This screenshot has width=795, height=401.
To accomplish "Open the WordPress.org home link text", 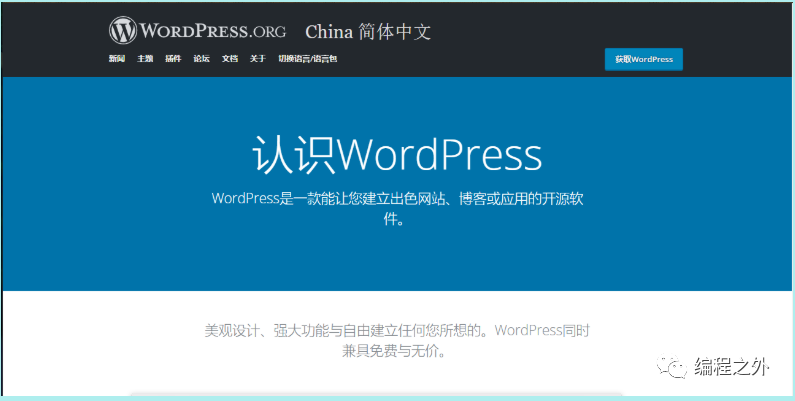I will pyautogui.click(x=212, y=31).
